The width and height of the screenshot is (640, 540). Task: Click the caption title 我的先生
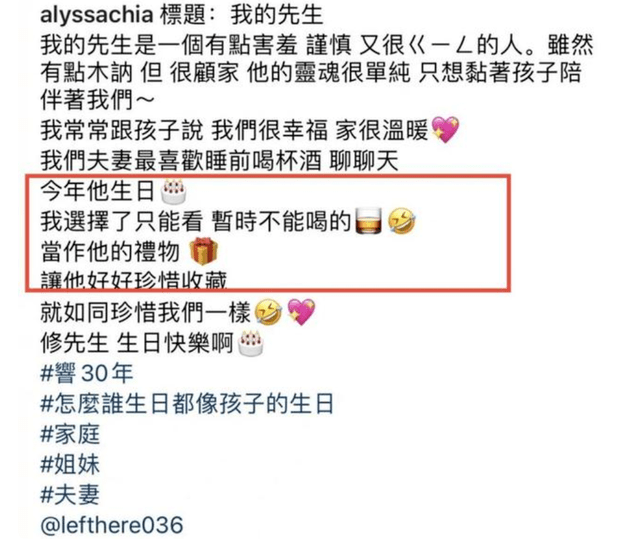(277, 16)
